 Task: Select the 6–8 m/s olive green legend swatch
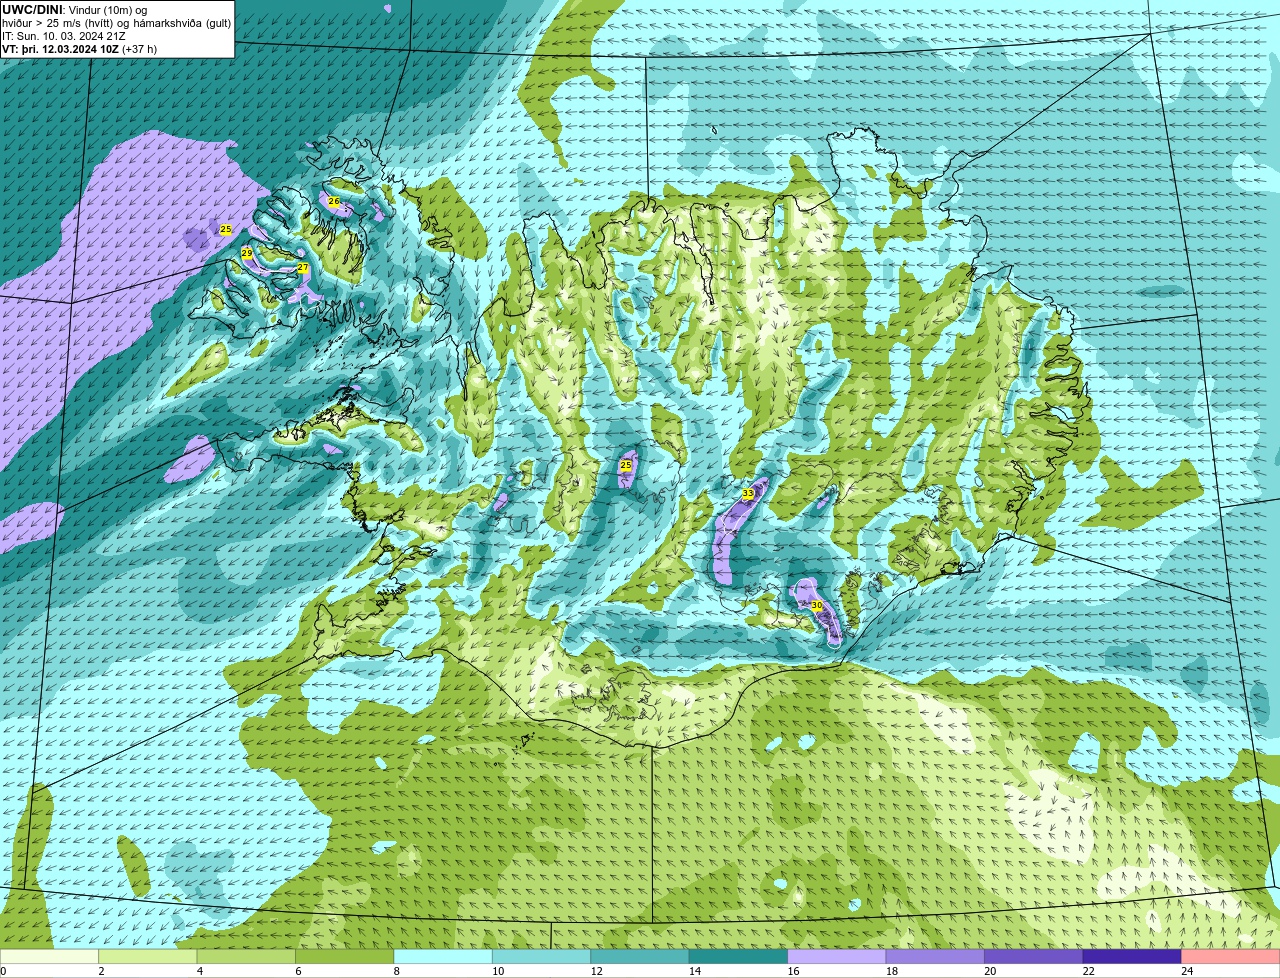(x=345, y=956)
